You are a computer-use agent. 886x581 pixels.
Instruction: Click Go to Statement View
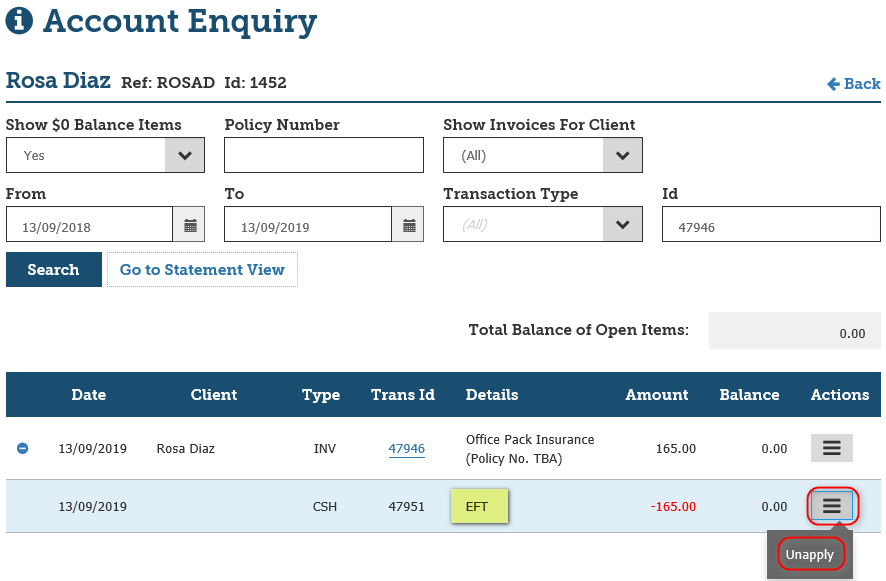[x=202, y=270]
